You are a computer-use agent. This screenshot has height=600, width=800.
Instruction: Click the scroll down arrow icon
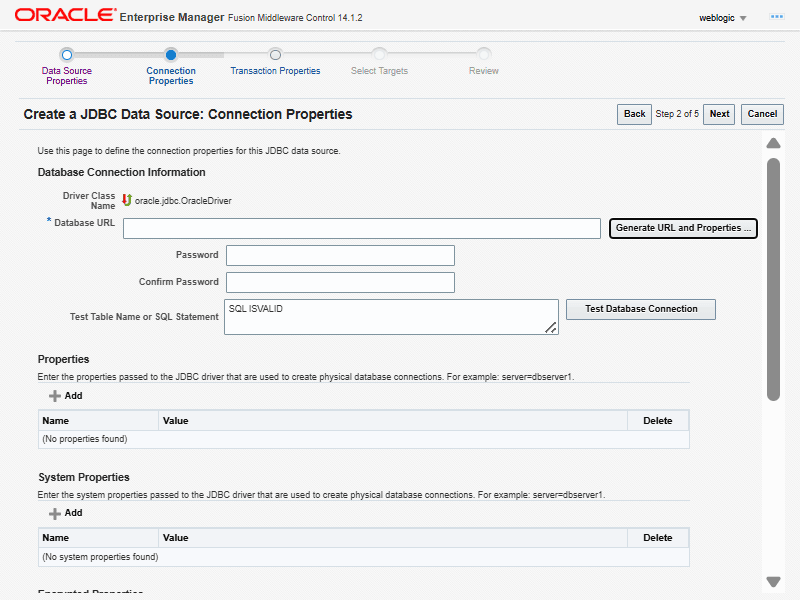coord(773,581)
